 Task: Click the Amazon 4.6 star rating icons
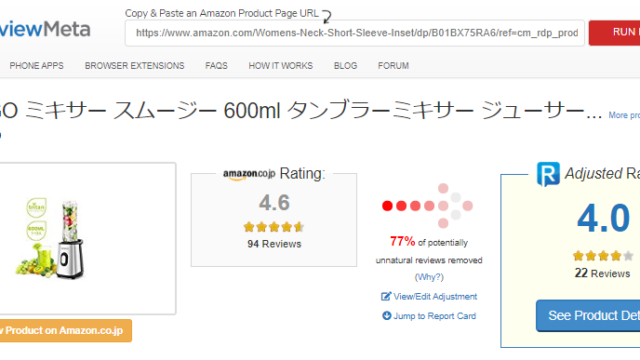(x=274, y=227)
